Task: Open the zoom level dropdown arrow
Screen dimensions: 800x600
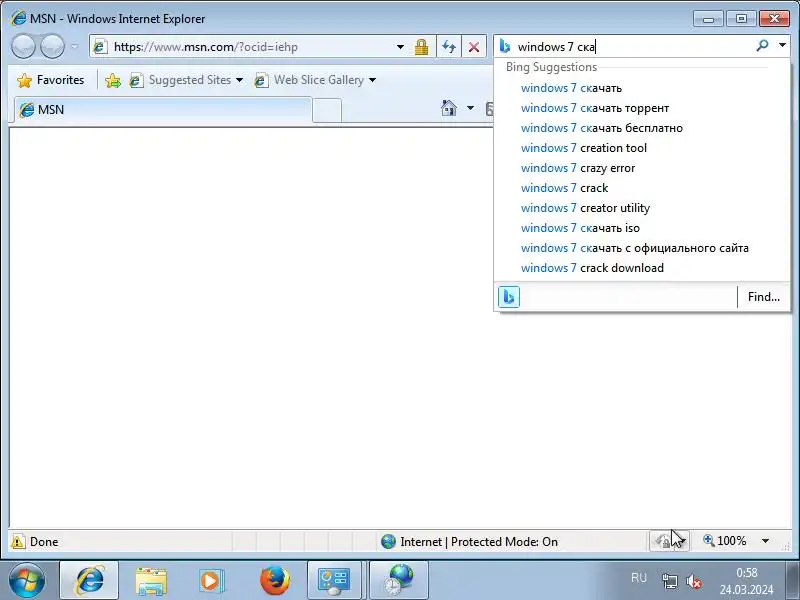Action: (765, 541)
